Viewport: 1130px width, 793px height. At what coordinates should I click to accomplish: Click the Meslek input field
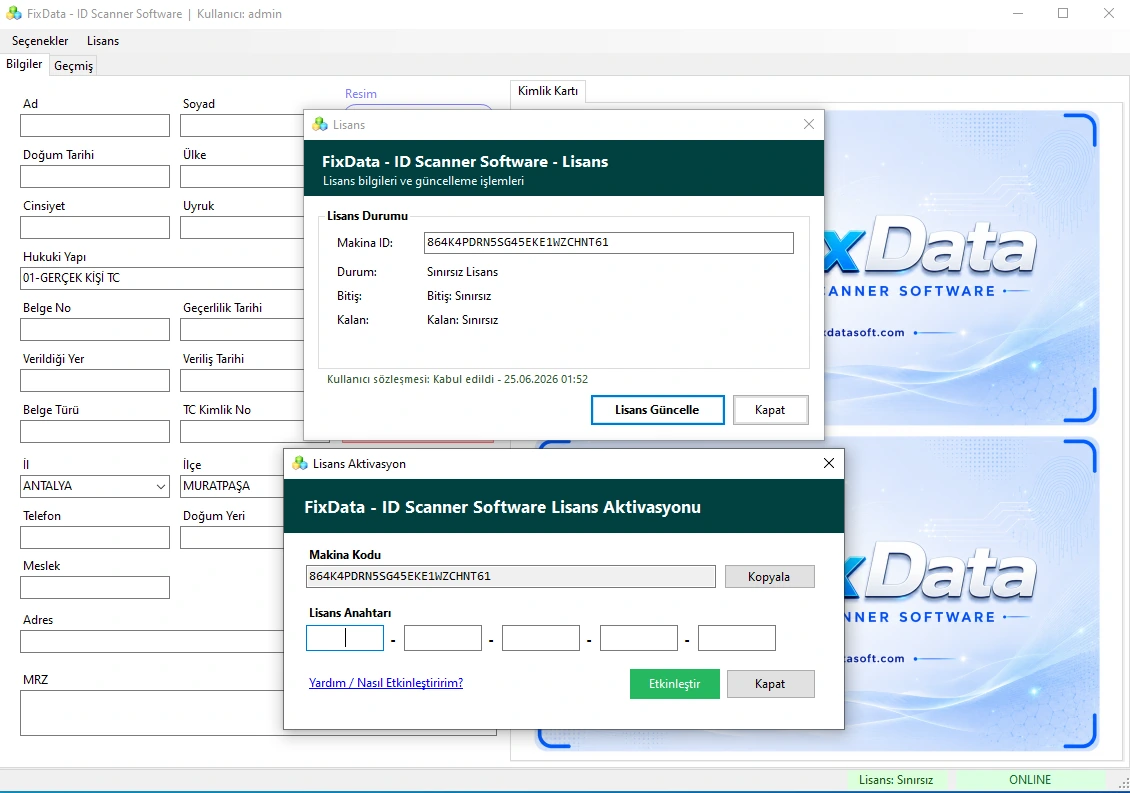[x=95, y=588]
